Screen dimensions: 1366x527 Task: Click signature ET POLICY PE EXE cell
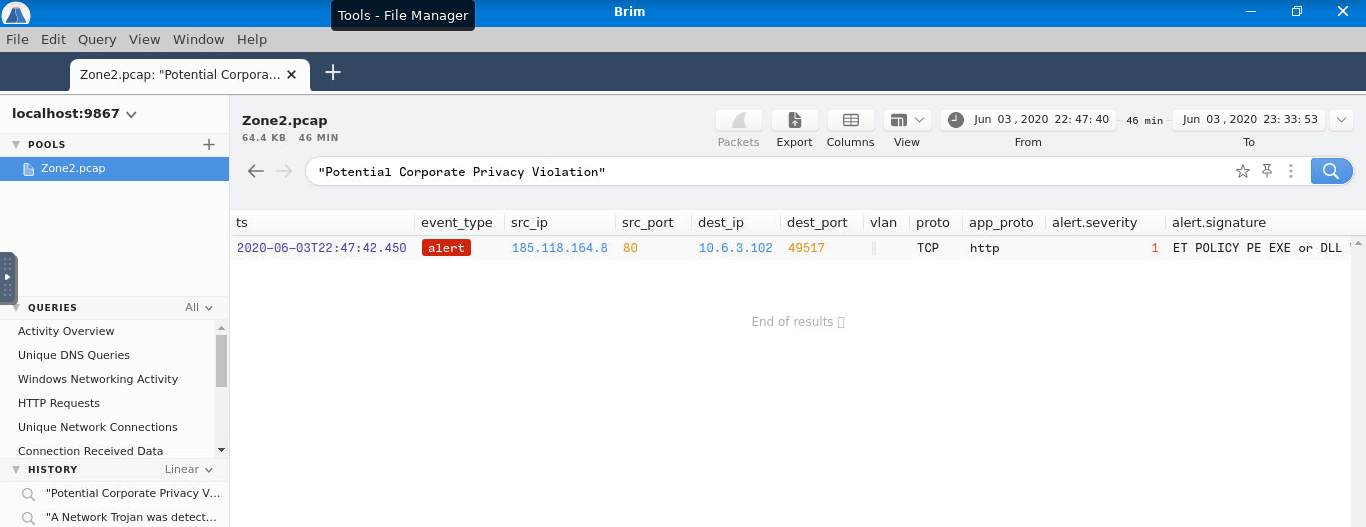point(1259,248)
